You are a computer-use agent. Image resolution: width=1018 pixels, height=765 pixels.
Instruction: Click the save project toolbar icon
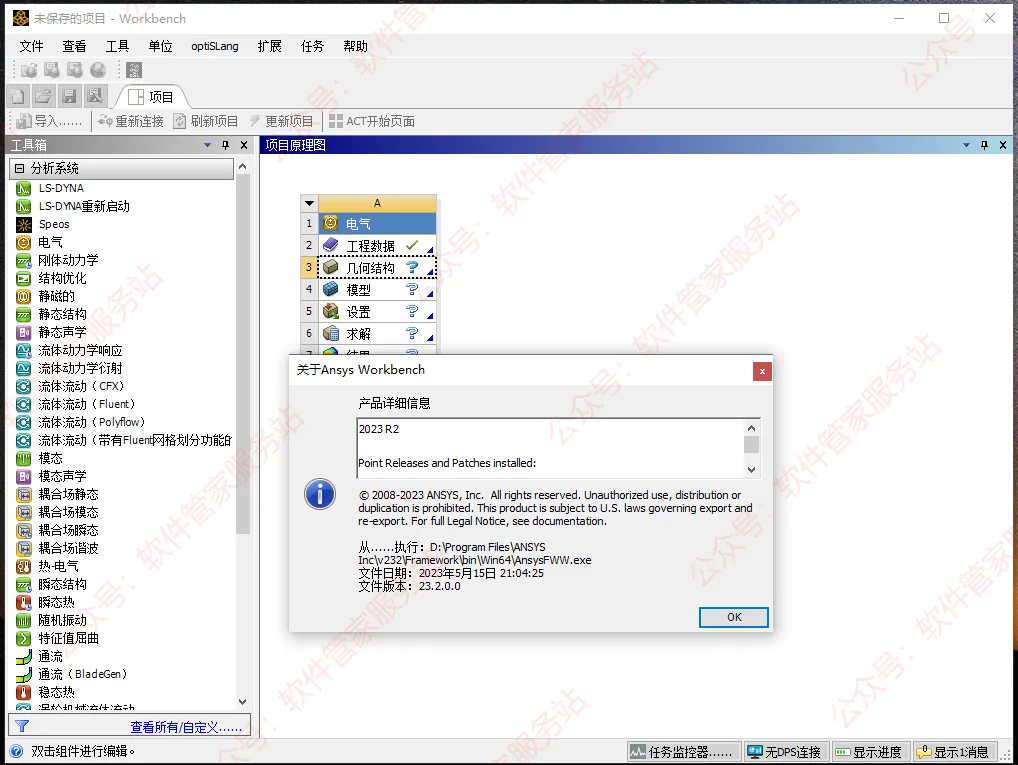(x=68, y=97)
